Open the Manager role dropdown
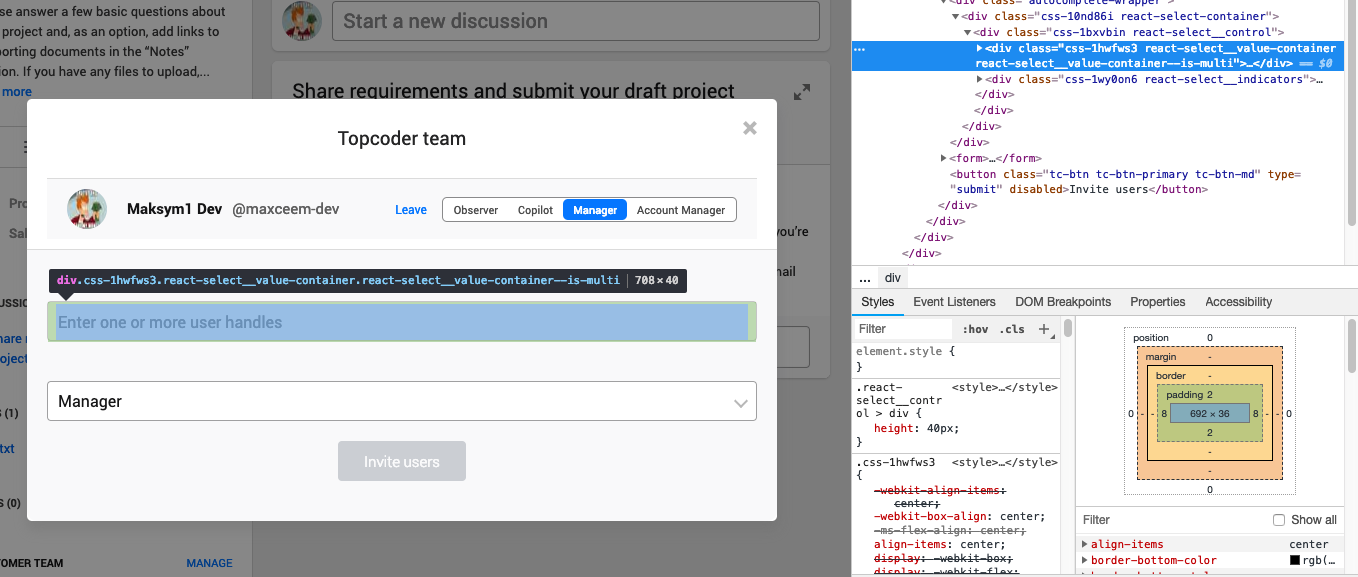Screen dimensions: 1358x577 [x=402, y=401]
